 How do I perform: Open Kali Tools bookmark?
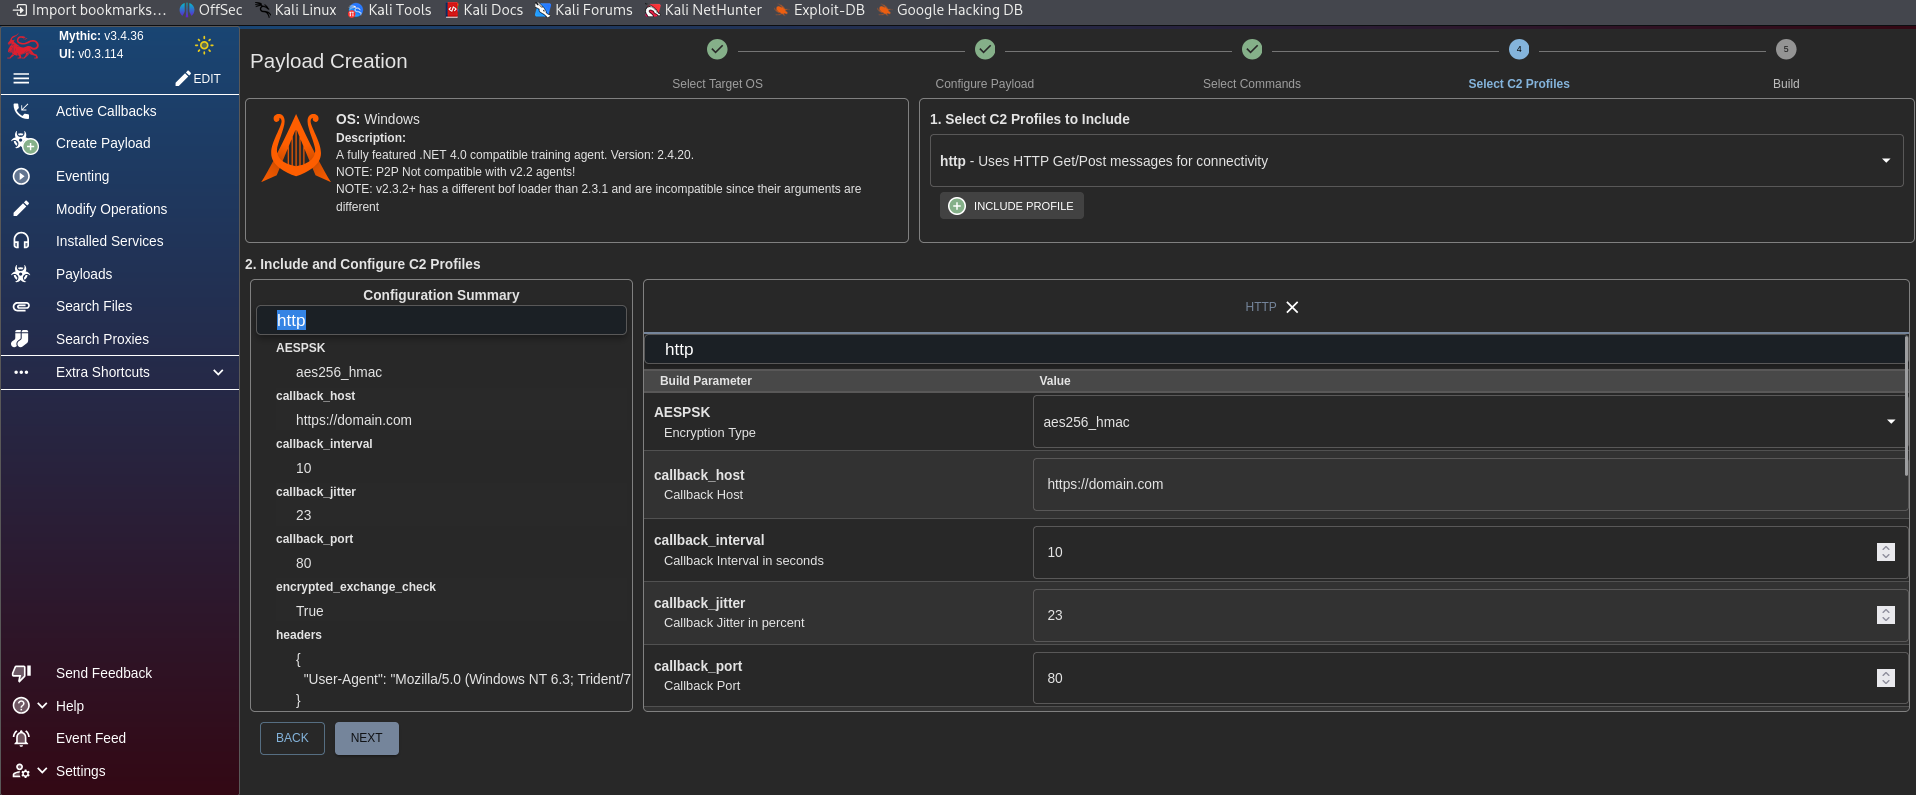(390, 10)
